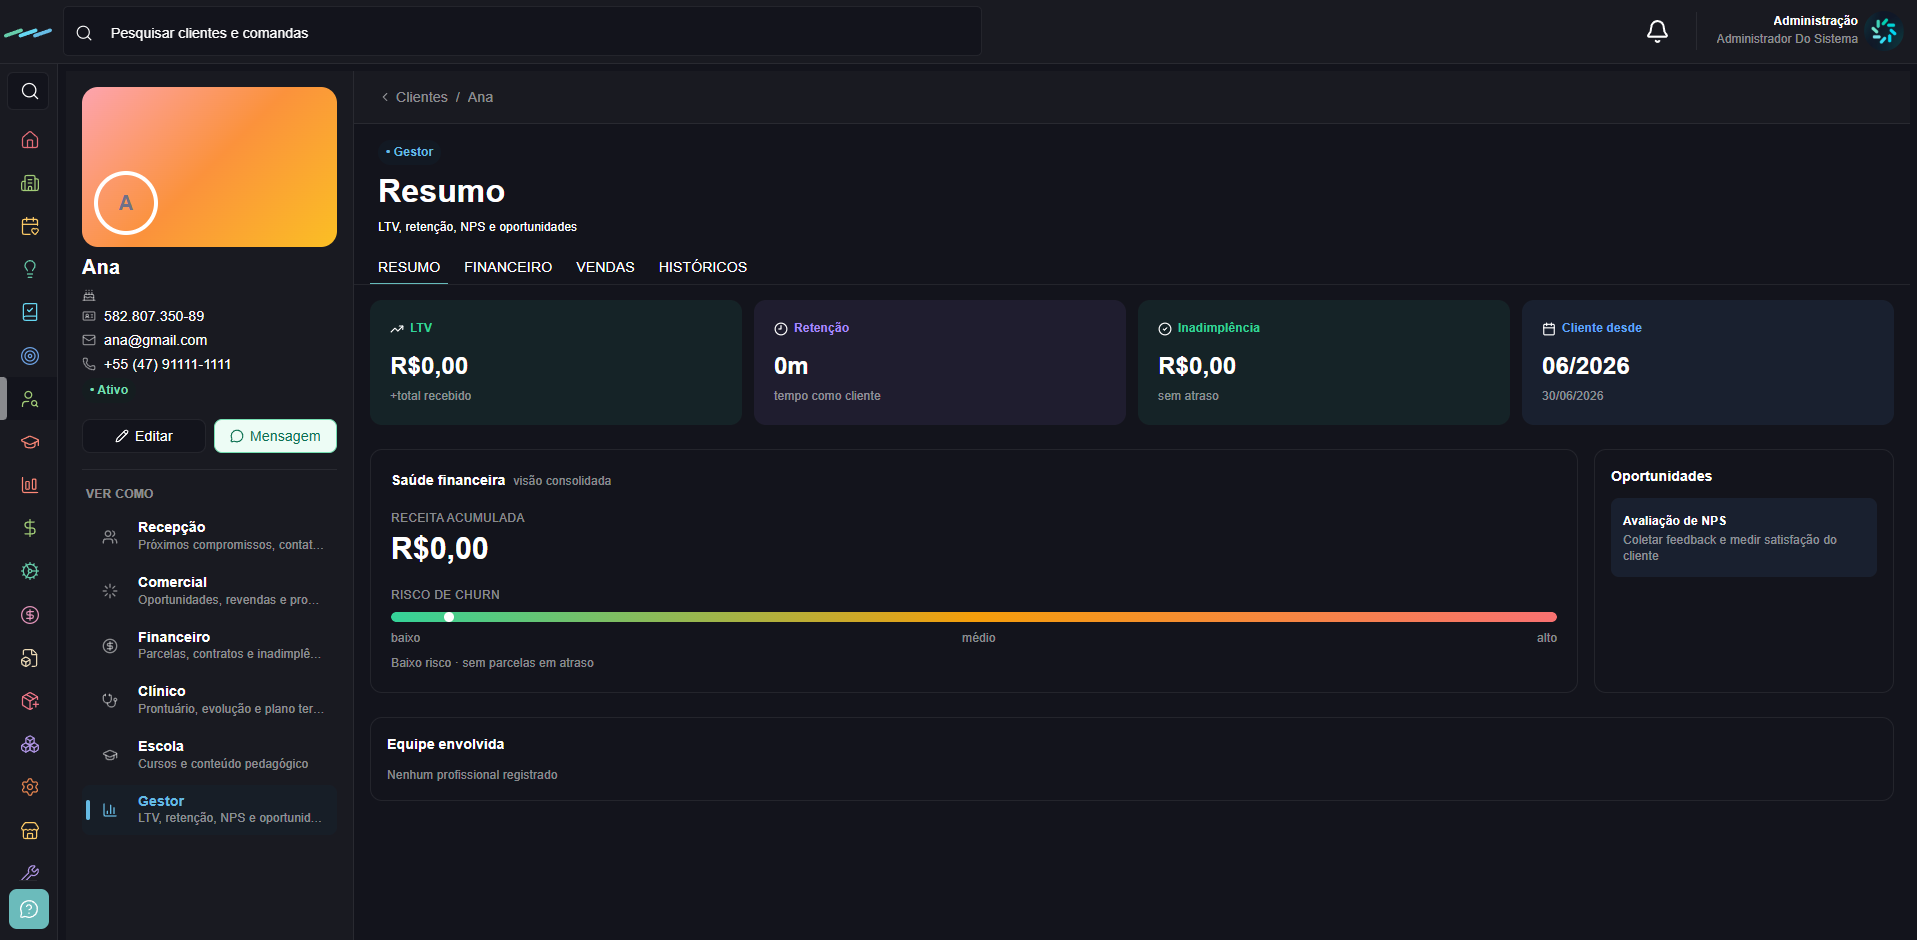Click 'Nenhum profissional registrado' text
1917x940 pixels.
tap(472, 775)
